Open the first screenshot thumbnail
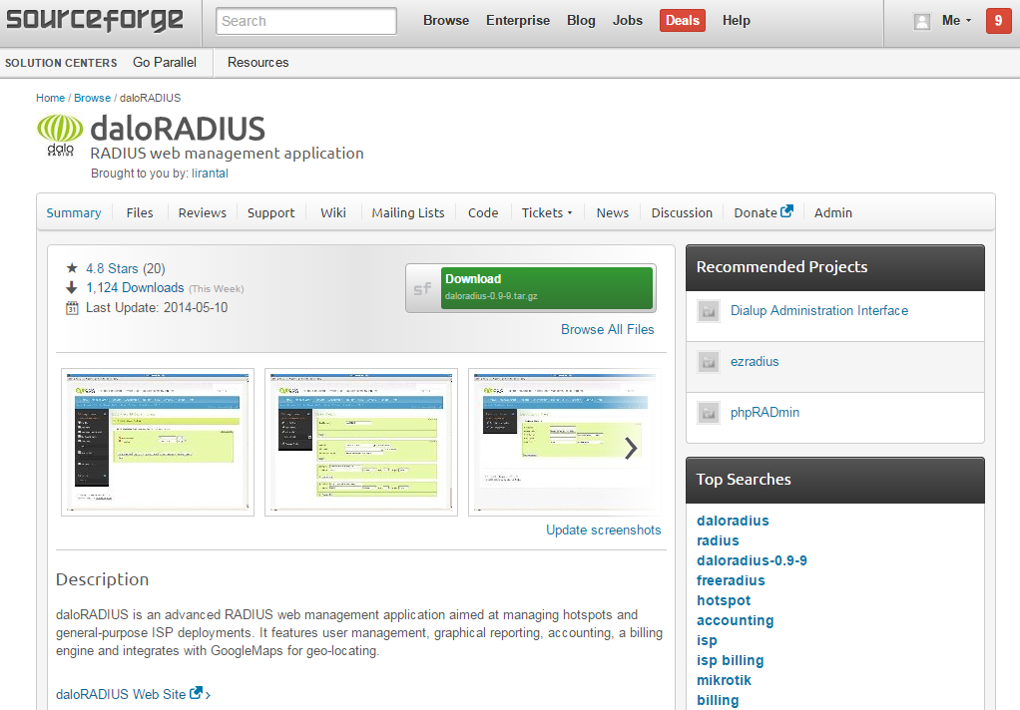 [158, 442]
